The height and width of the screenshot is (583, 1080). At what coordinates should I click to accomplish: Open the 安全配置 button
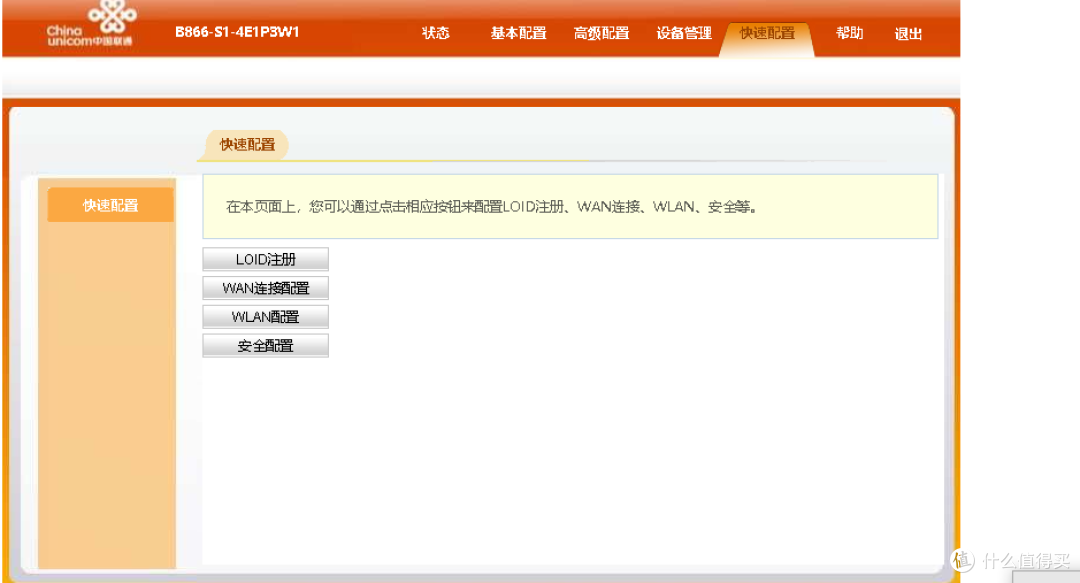(265, 346)
